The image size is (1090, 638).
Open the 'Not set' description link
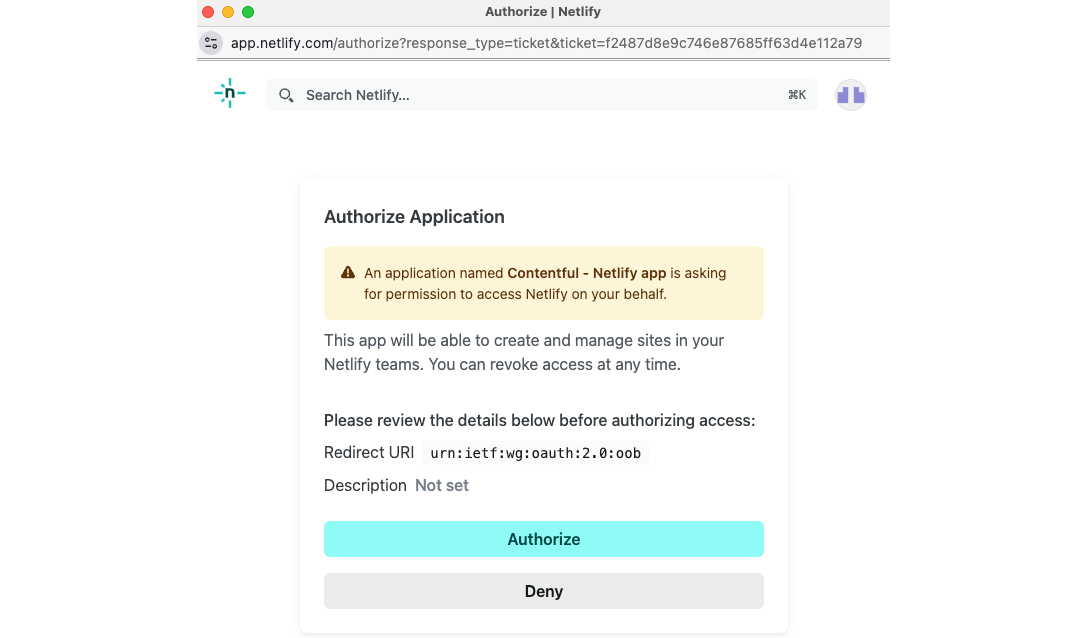pyautogui.click(x=441, y=485)
